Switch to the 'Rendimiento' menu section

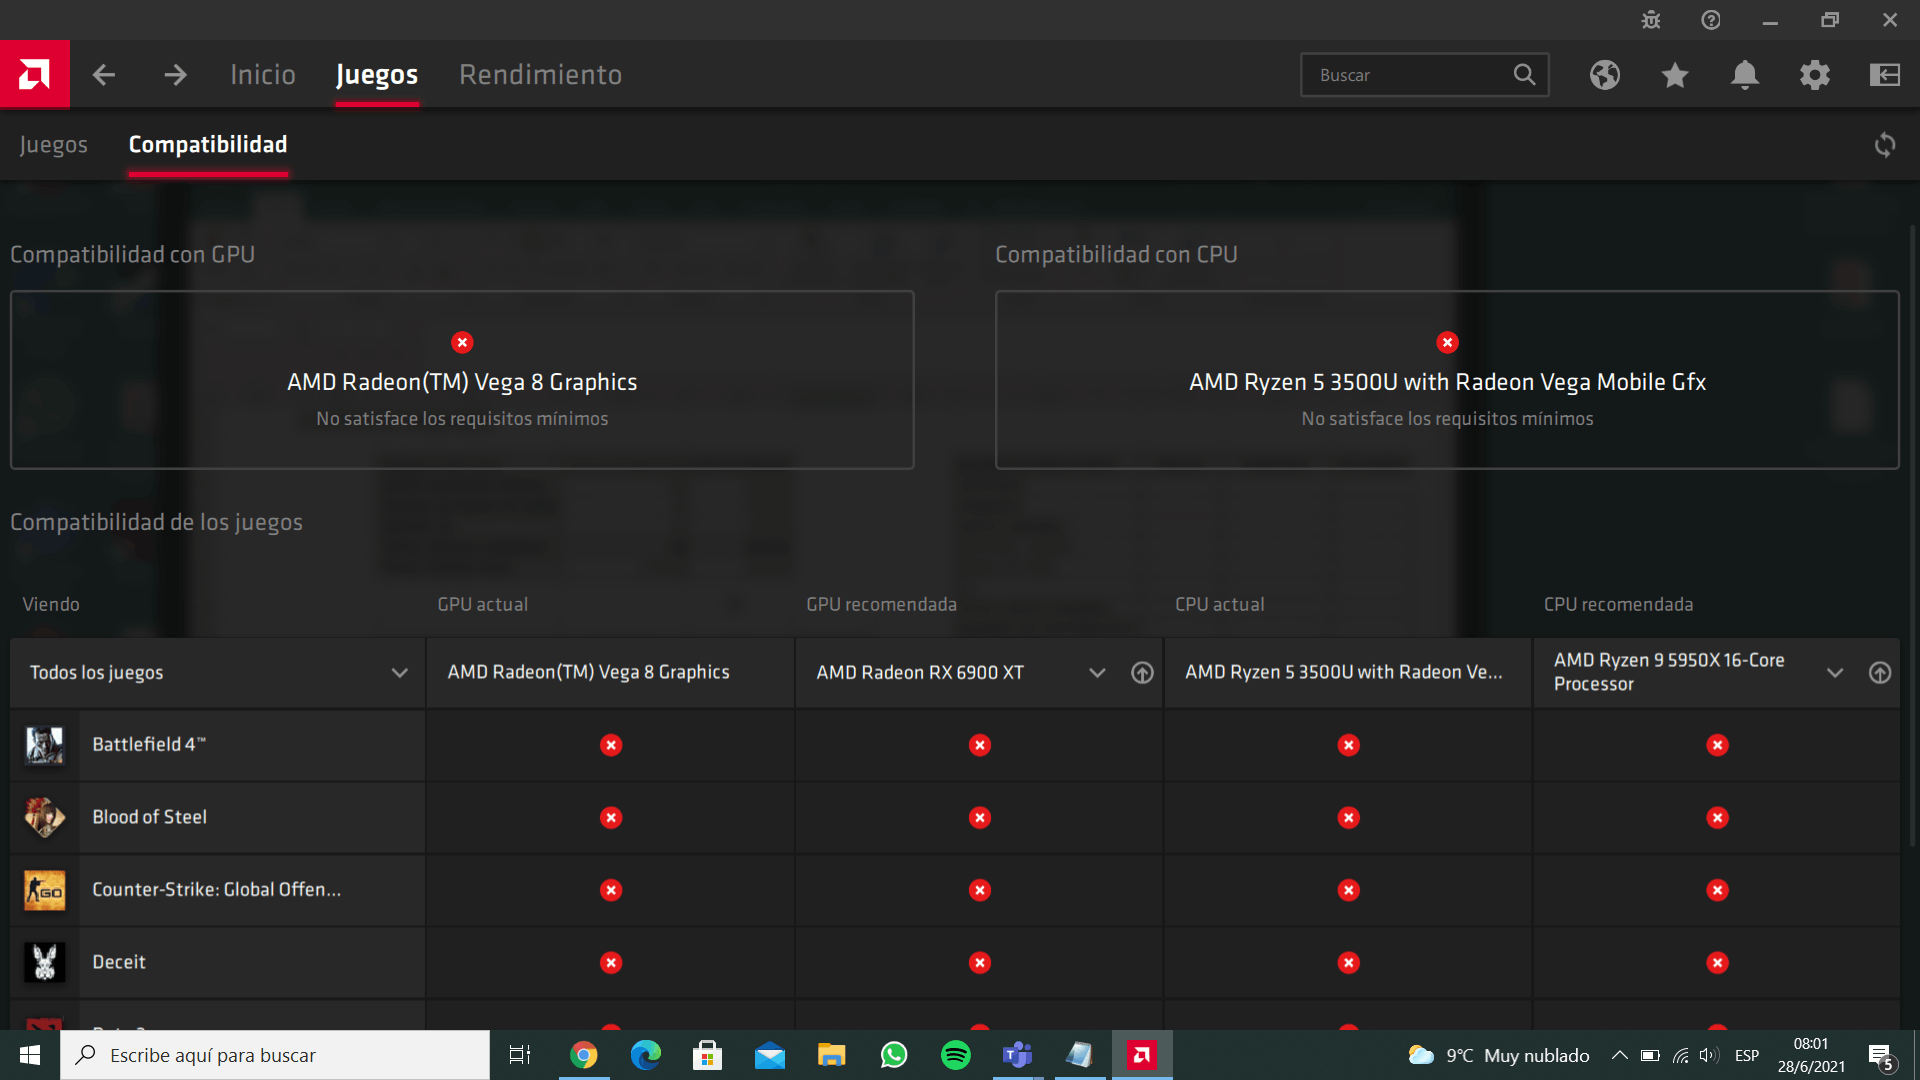click(x=541, y=74)
